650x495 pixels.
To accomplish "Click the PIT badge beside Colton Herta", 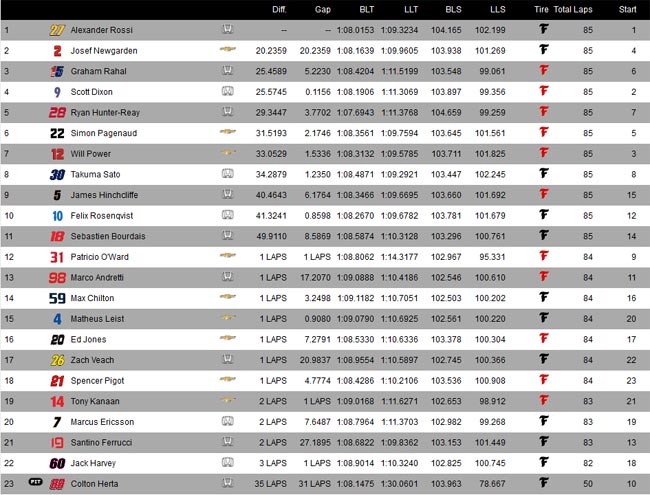I will tap(36, 482).
